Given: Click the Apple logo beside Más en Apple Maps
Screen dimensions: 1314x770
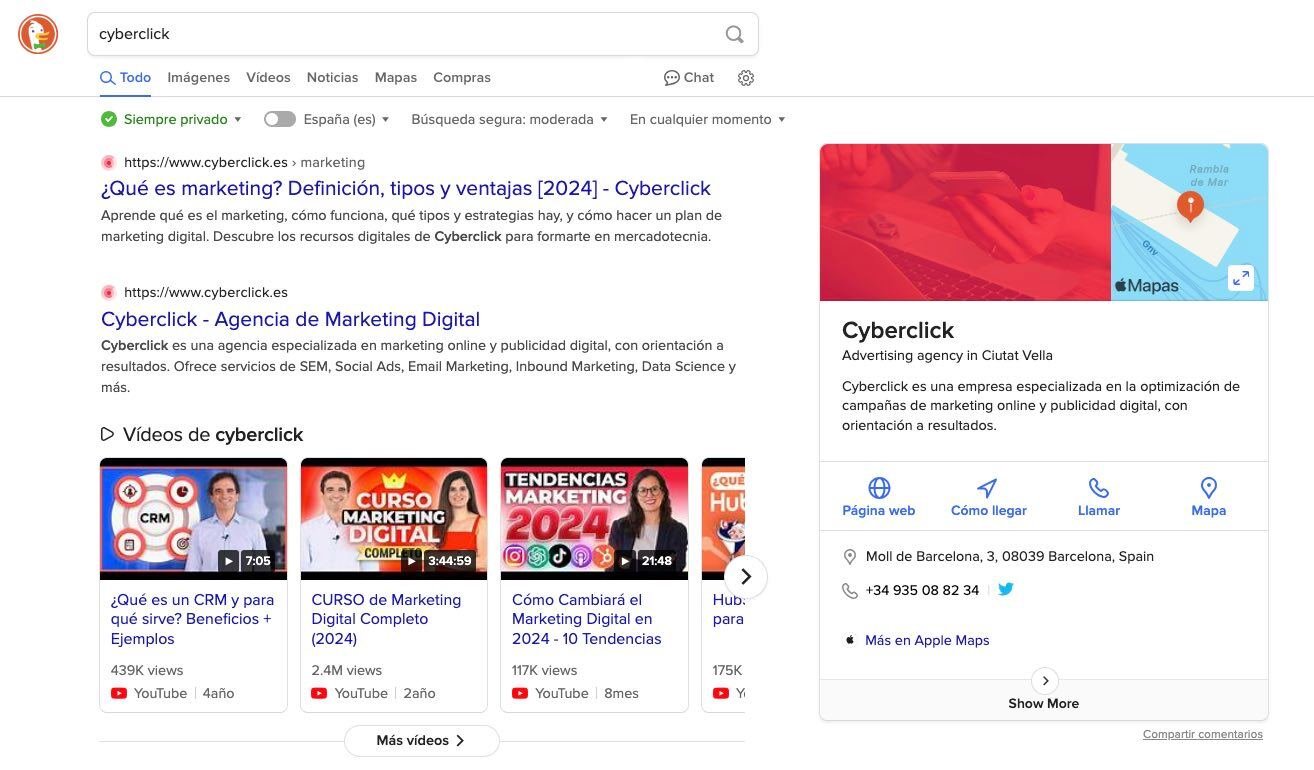Looking at the screenshot, I should (x=850, y=639).
